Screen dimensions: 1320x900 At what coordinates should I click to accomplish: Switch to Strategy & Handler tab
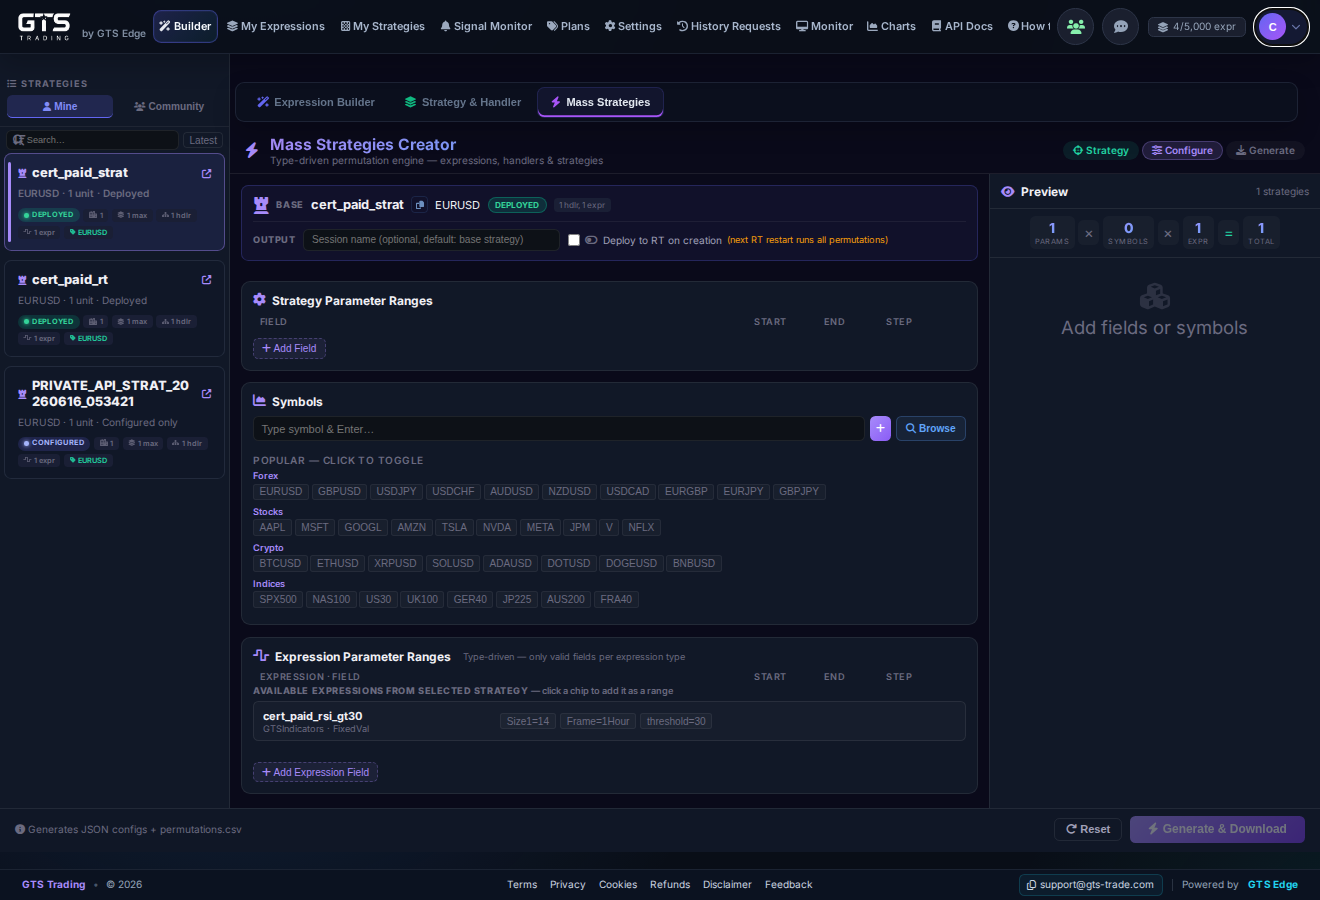[463, 102]
